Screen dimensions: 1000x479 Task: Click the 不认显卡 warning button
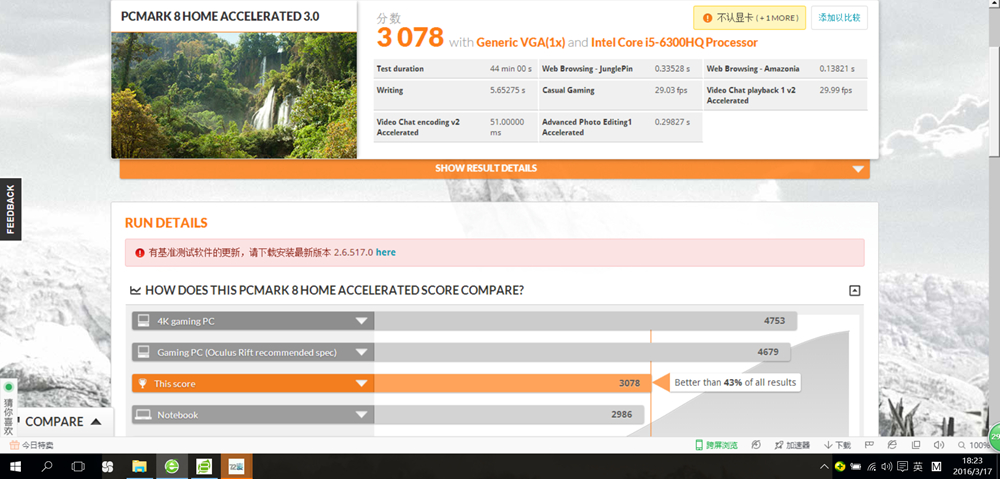point(749,18)
